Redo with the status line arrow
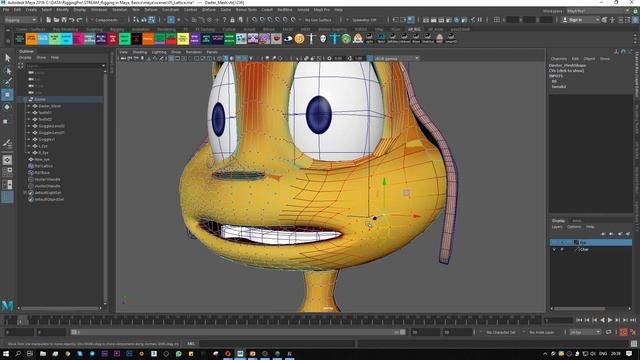This screenshot has height=360, width=640. tap(80, 20)
